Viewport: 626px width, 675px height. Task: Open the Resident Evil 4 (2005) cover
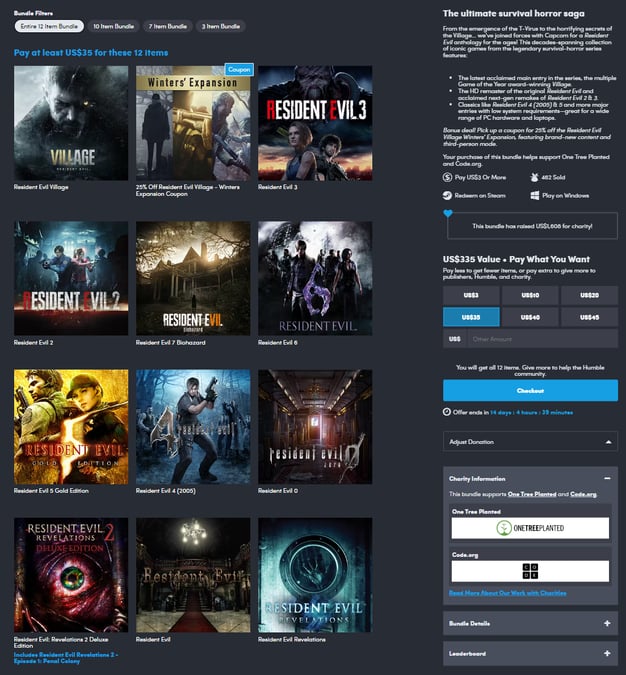pyautogui.click(x=193, y=427)
